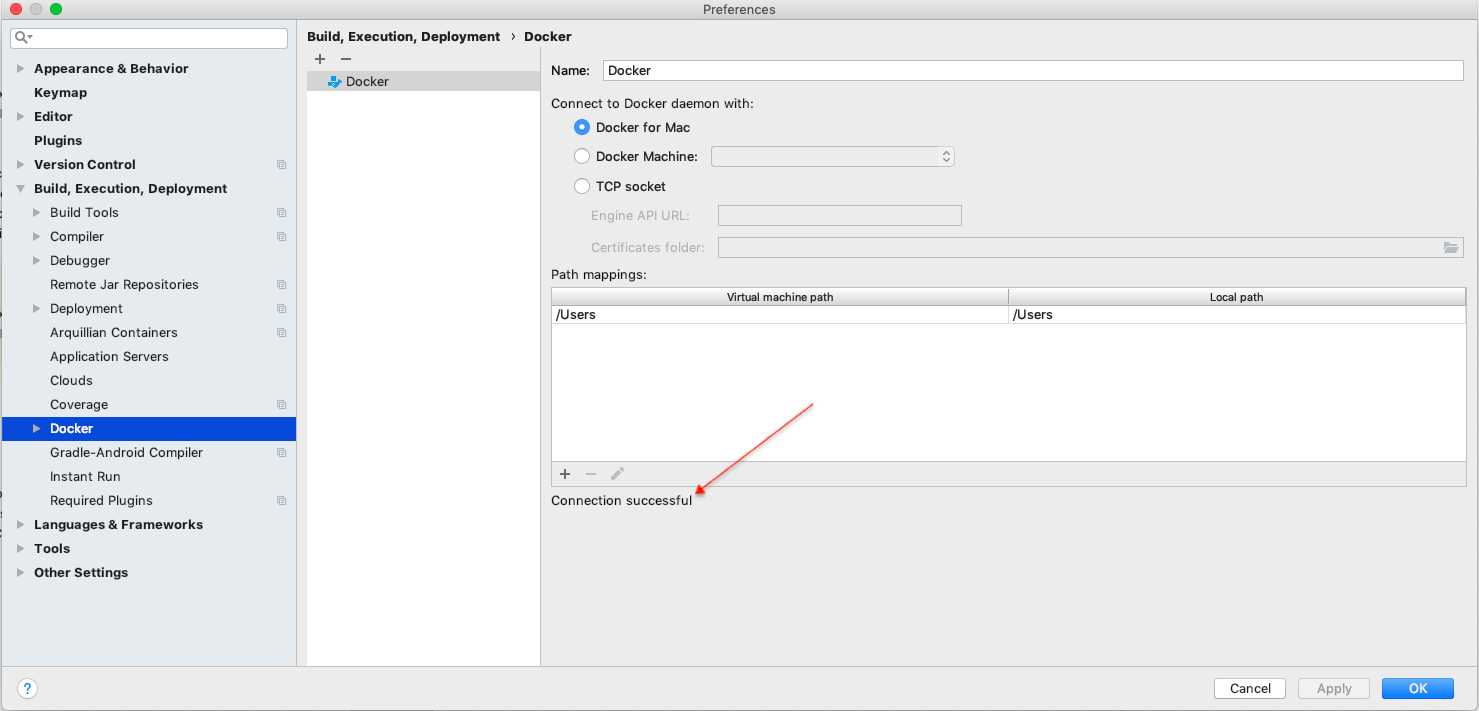This screenshot has height=711, width=1479.
Task: Click the Apply button
Action: point(1334,688)
